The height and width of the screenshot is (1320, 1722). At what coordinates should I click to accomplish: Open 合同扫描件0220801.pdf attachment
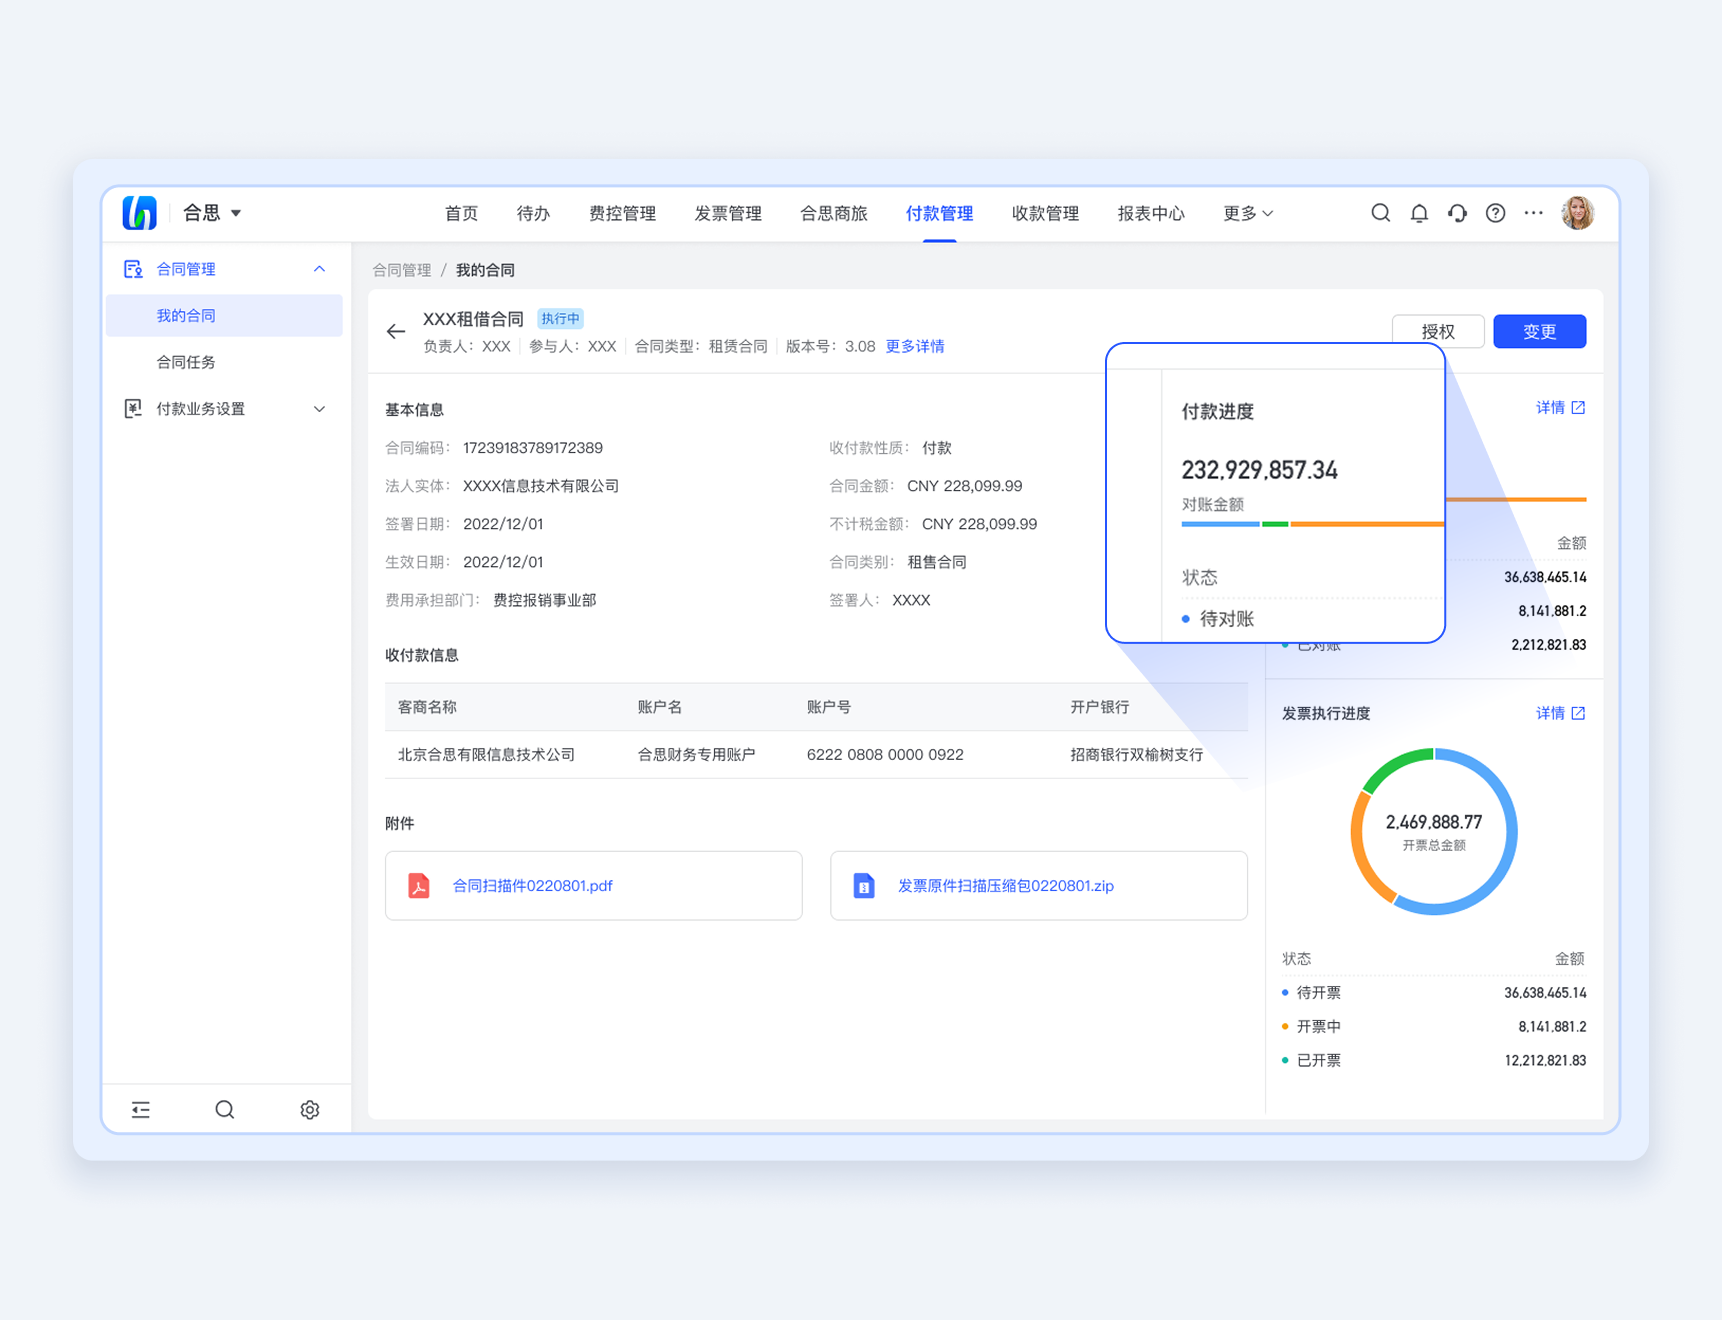click(x=532, y=886)
